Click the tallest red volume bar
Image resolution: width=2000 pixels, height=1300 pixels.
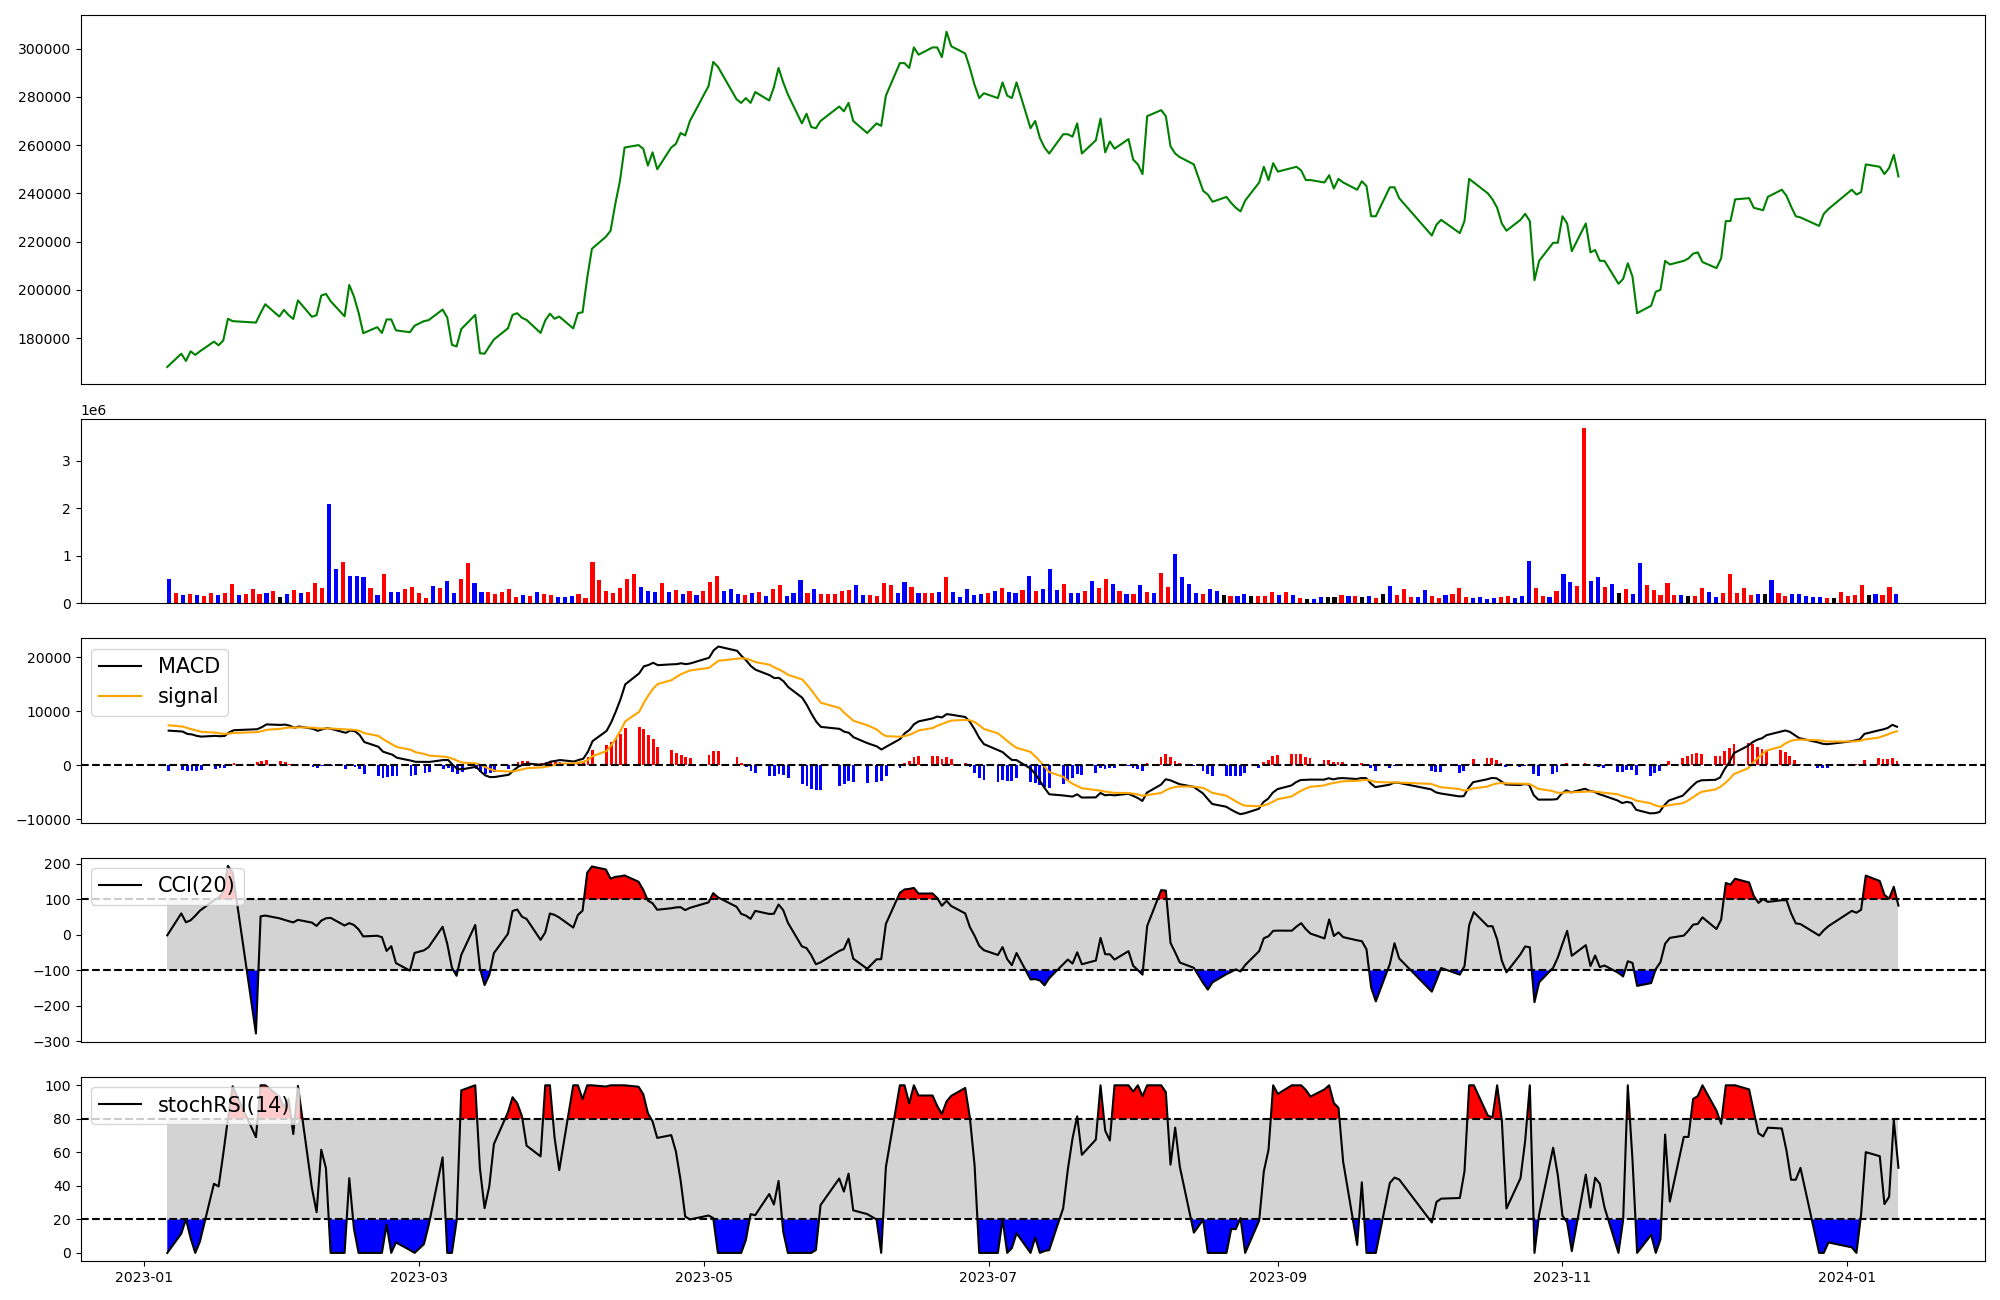tap(1584, 515)
